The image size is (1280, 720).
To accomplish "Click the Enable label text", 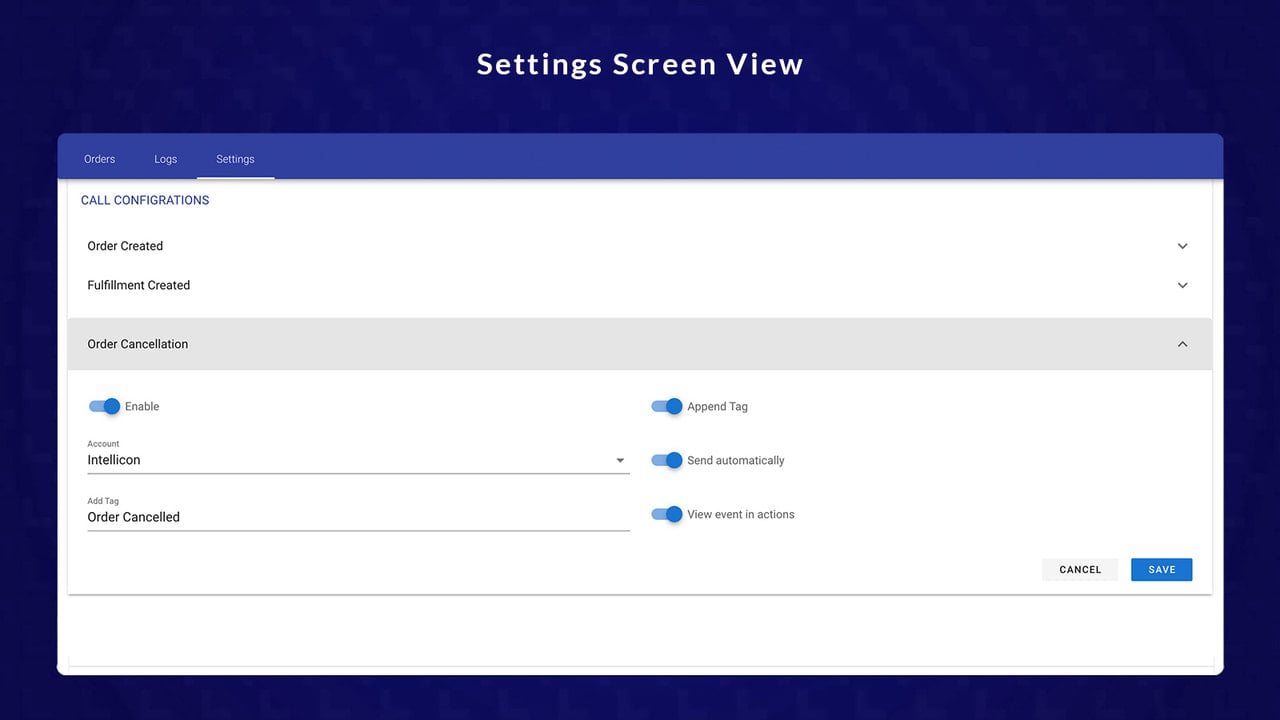I will 142,406.
